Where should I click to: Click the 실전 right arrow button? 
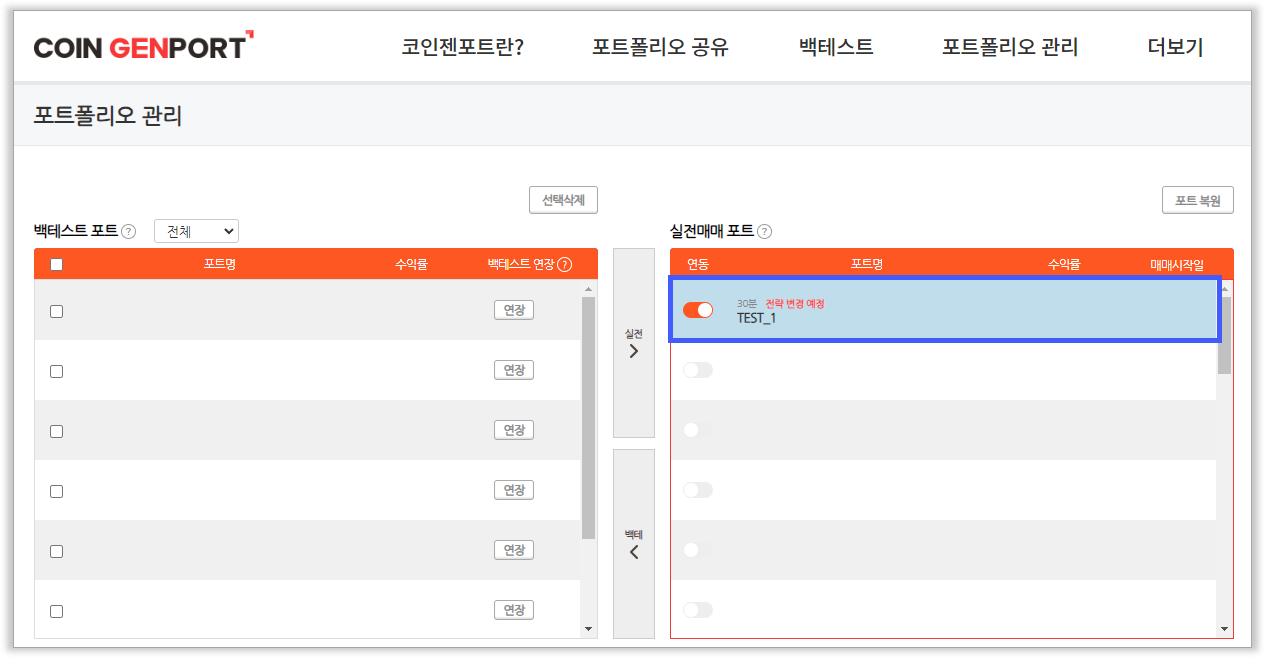point(633,343)
